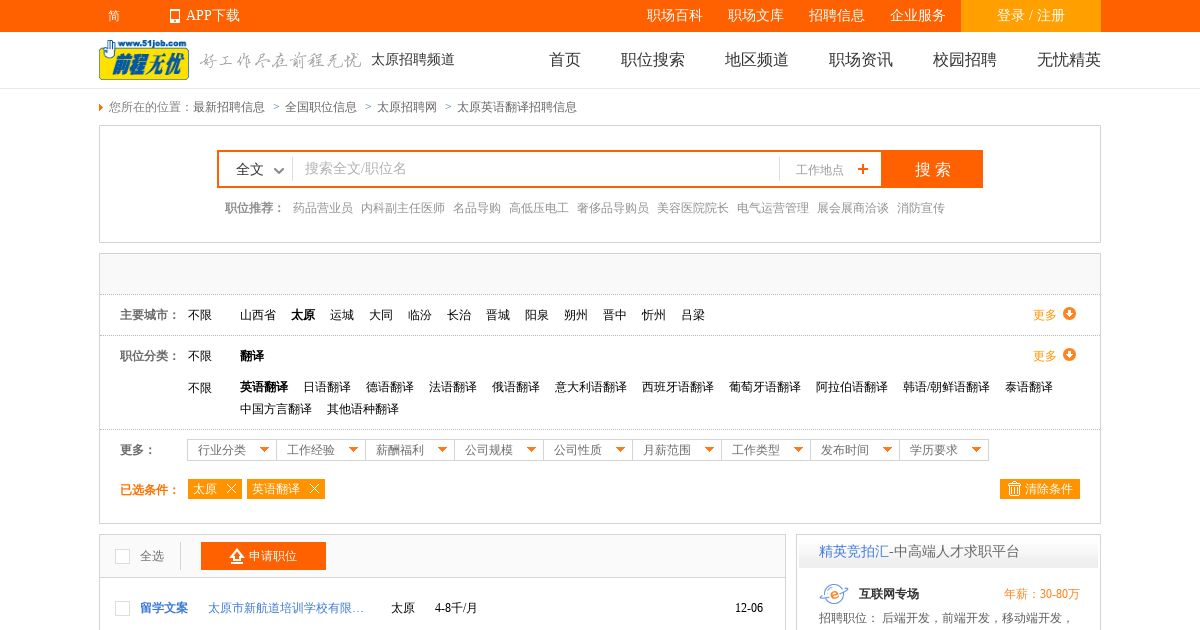Select 西班牙语翻译 job category
The image size is (1200, 630).
click(678, 387)
